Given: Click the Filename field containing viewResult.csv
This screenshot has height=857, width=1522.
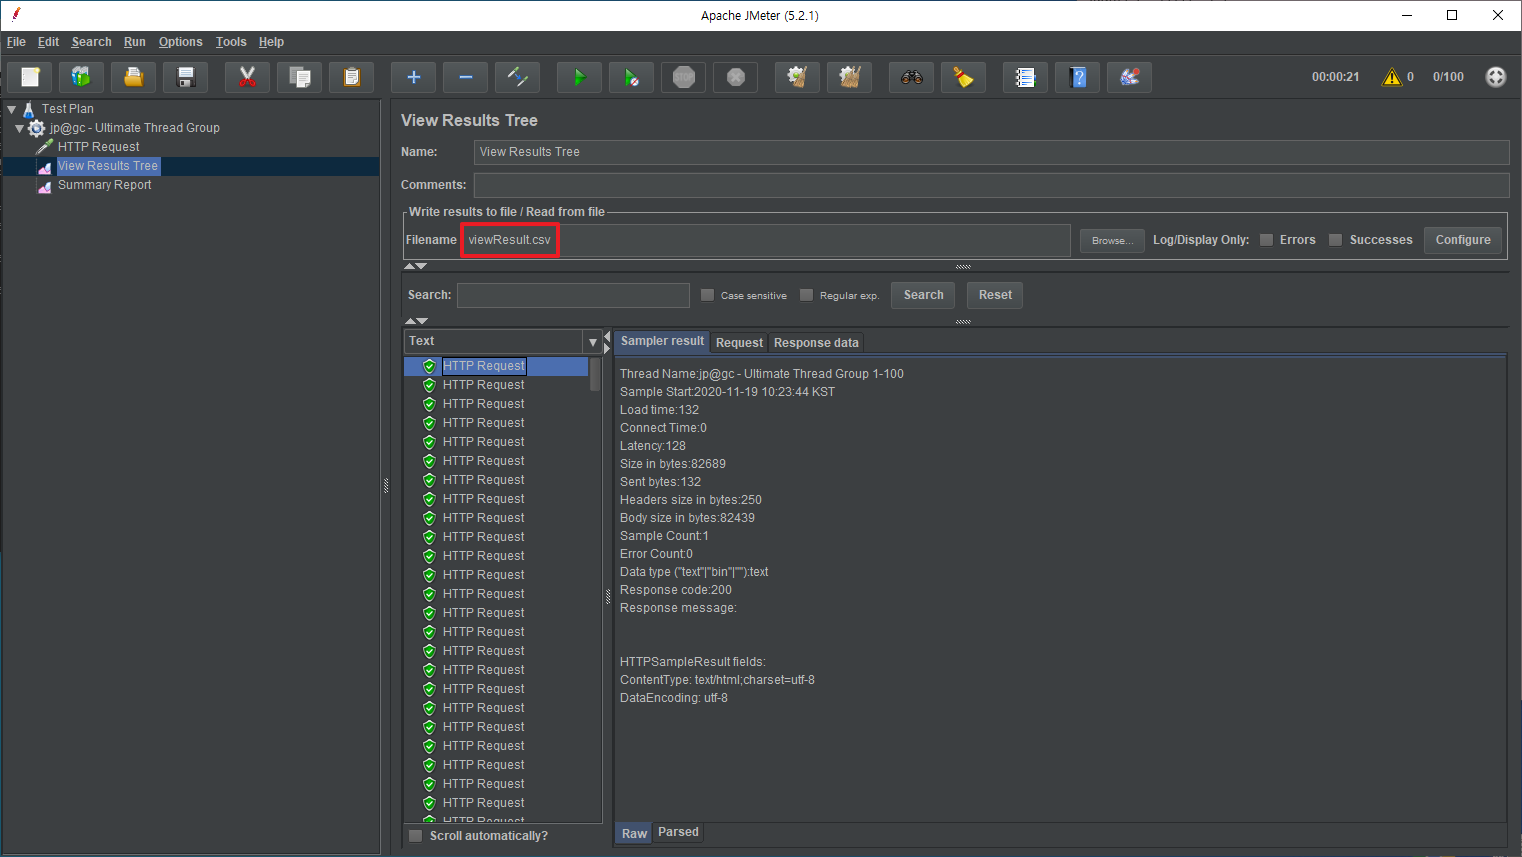Looking at the screenshot, I should coord(766,240).
